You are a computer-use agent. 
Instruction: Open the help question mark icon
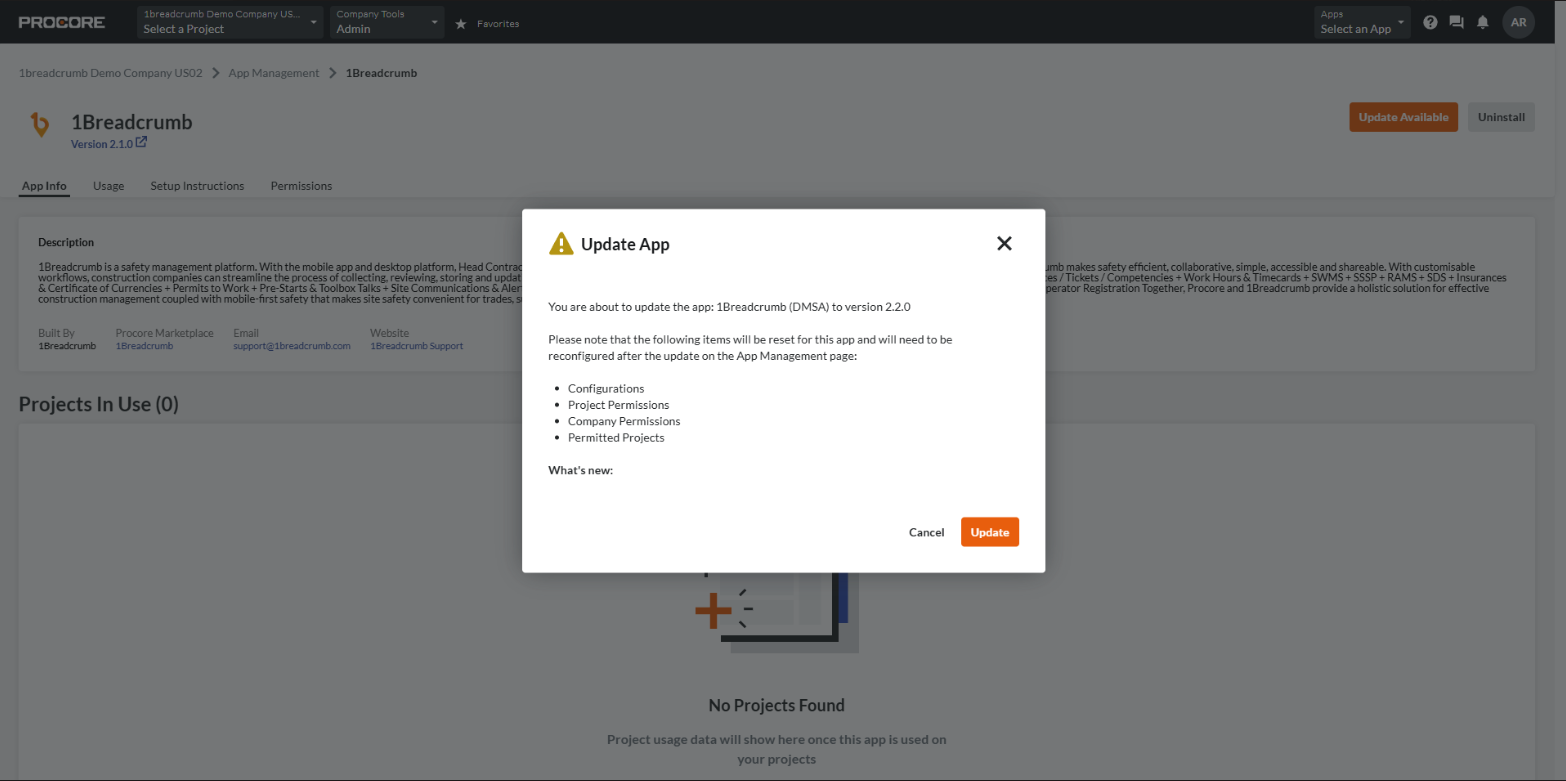tap(1430, 22)
